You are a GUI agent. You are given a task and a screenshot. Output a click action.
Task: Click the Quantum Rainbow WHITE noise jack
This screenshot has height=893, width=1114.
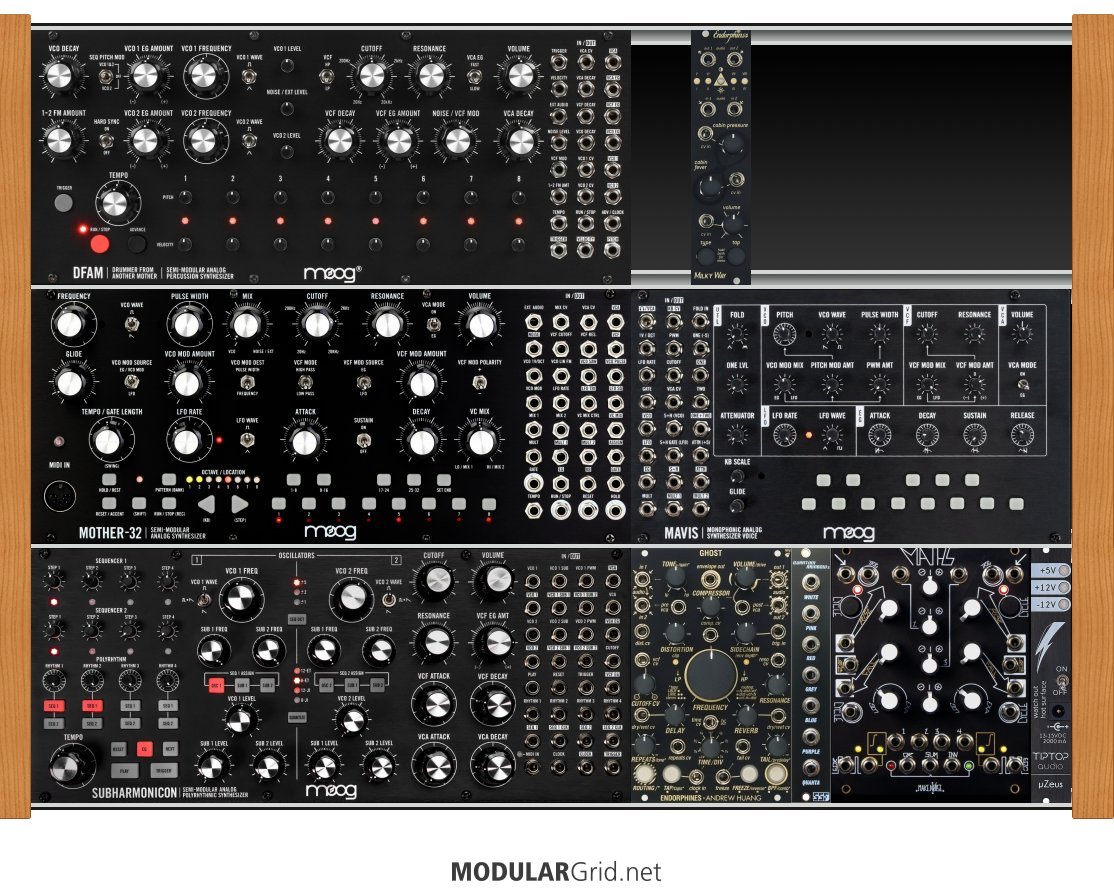click(x=810, y=583)
